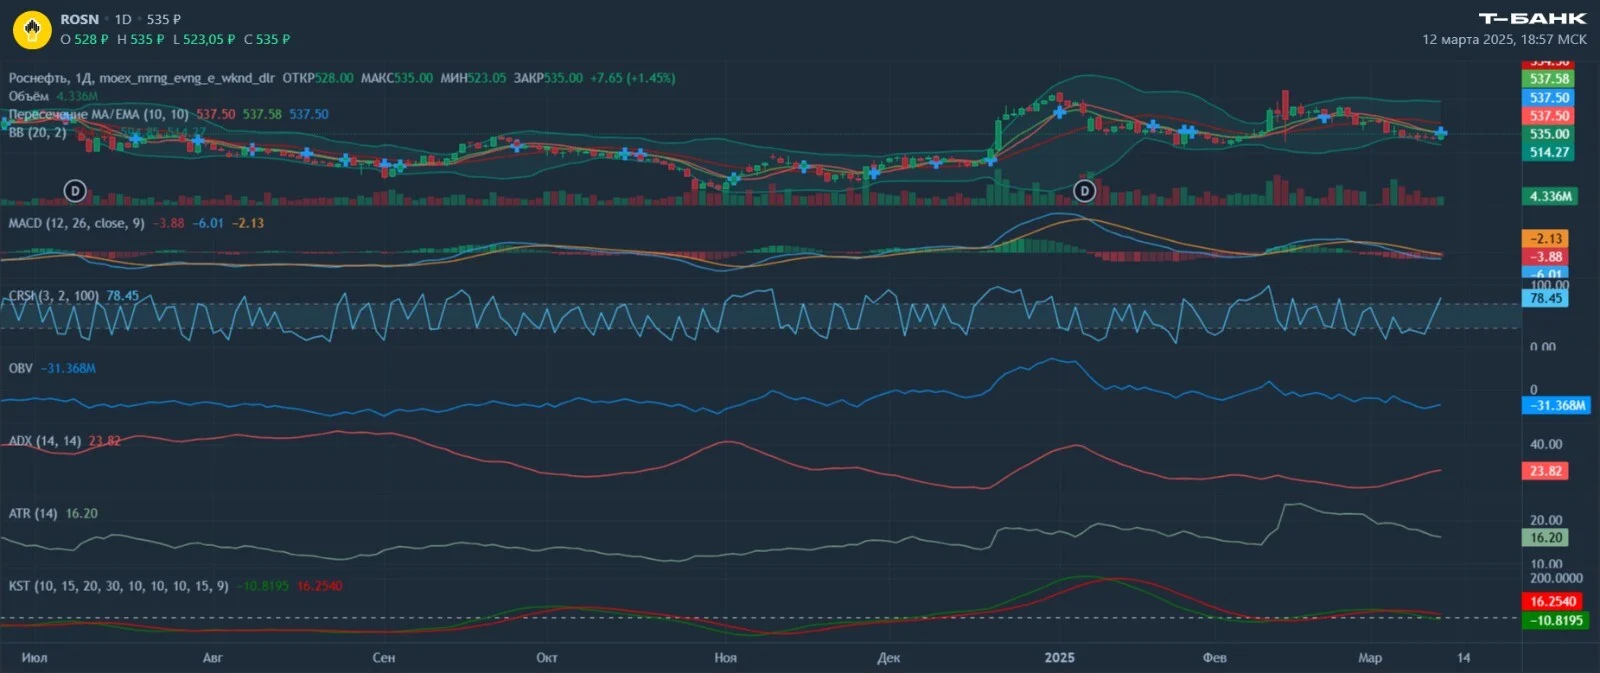Click the T-БАНК logo in the corner
This screenshot has width=1600, height=673.
(x=1532, y=18)
